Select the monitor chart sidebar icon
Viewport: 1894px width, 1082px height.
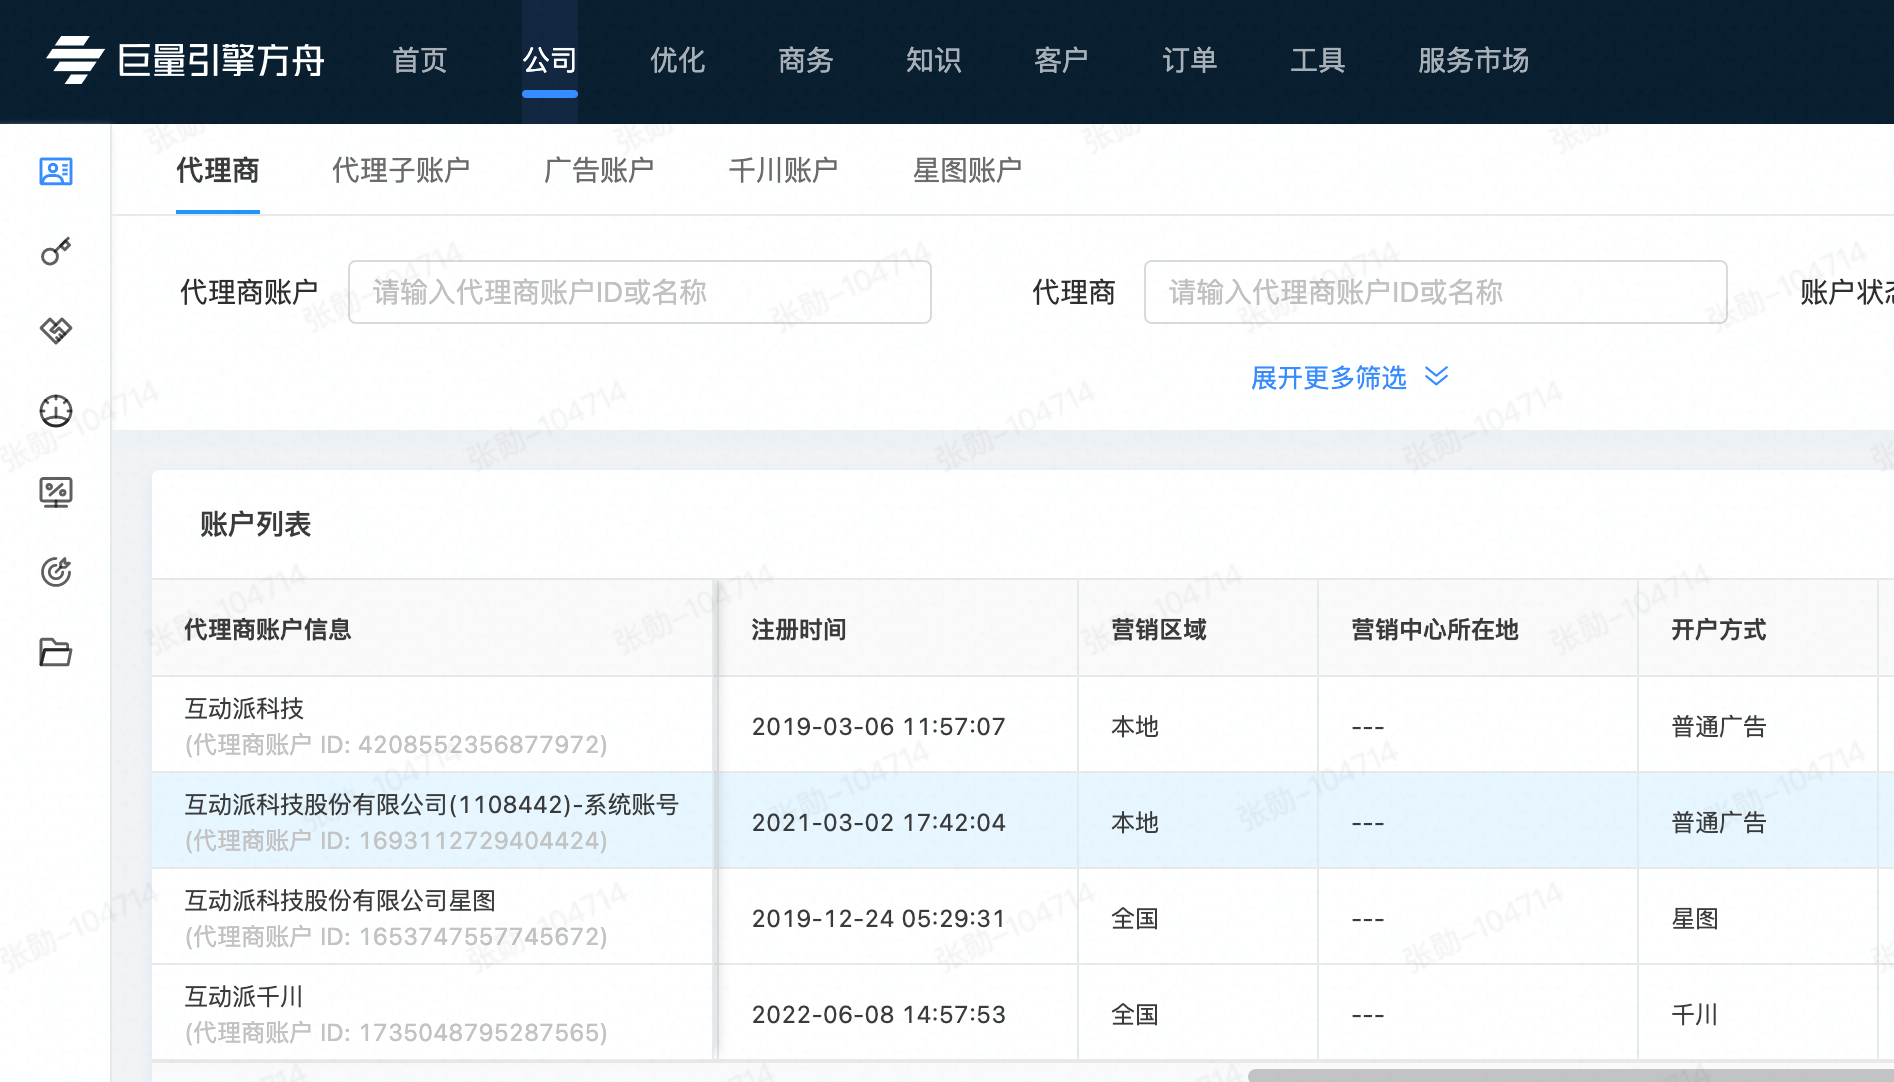(56, 492)
